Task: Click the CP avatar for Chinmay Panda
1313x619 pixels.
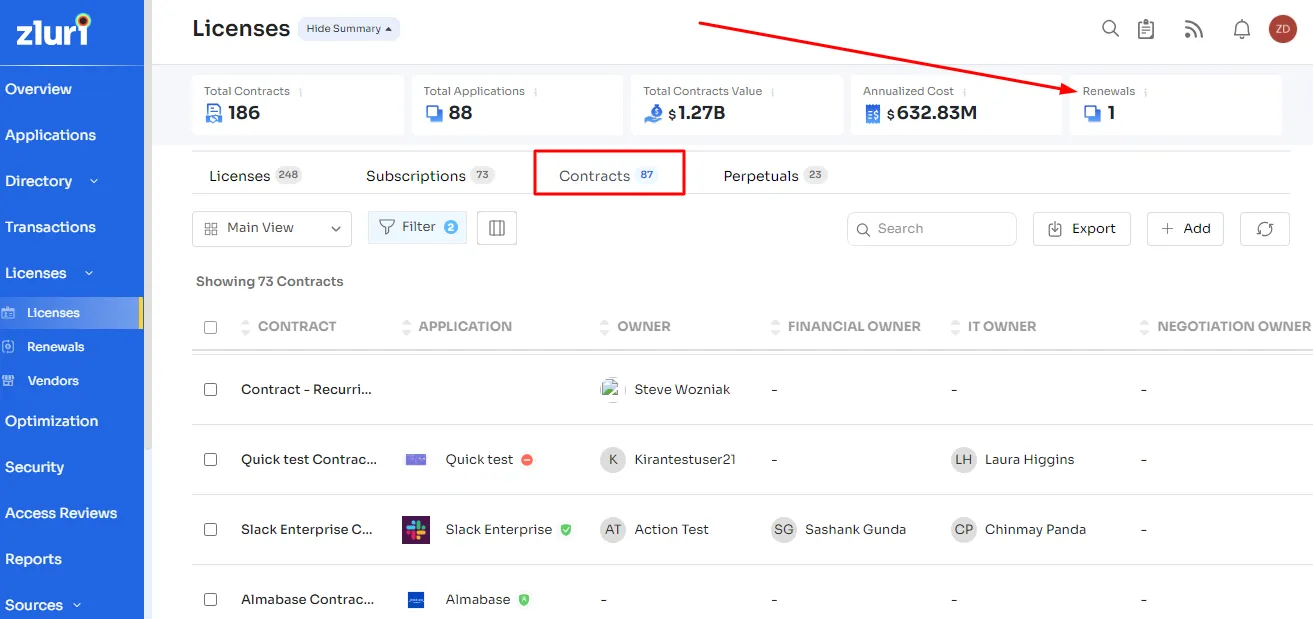Action: click(x=964, y=530)
